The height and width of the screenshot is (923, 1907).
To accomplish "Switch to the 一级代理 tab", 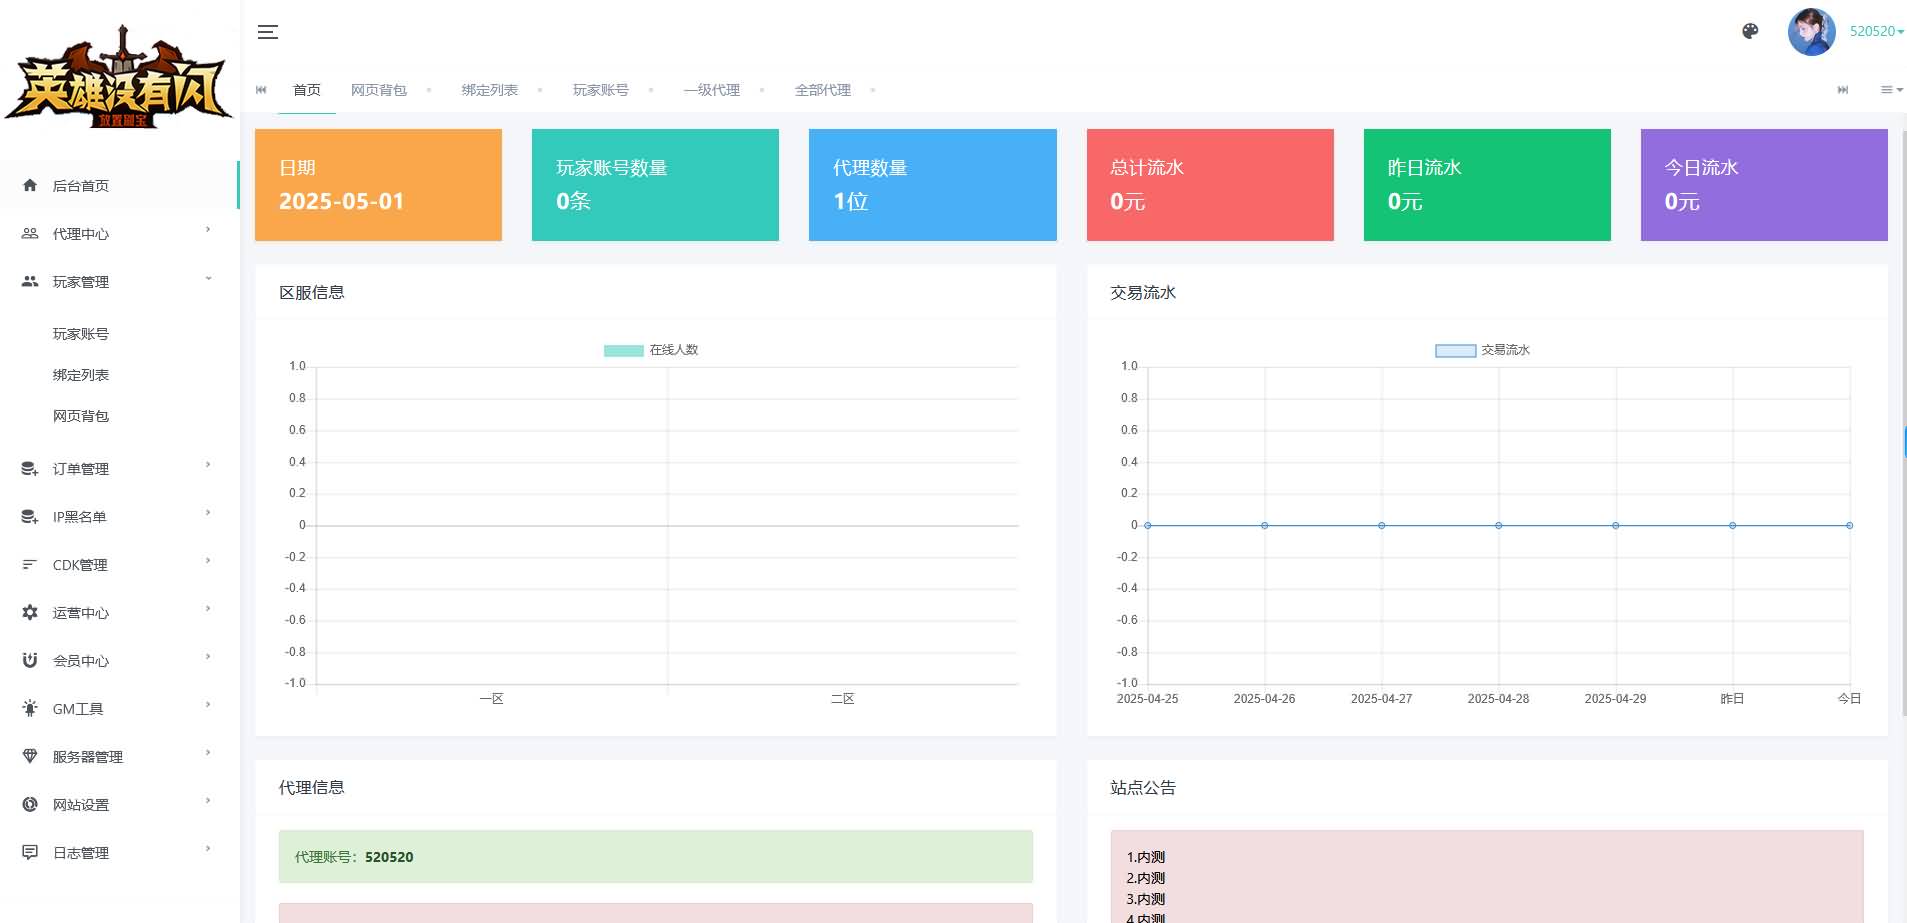I will [711, 90].
